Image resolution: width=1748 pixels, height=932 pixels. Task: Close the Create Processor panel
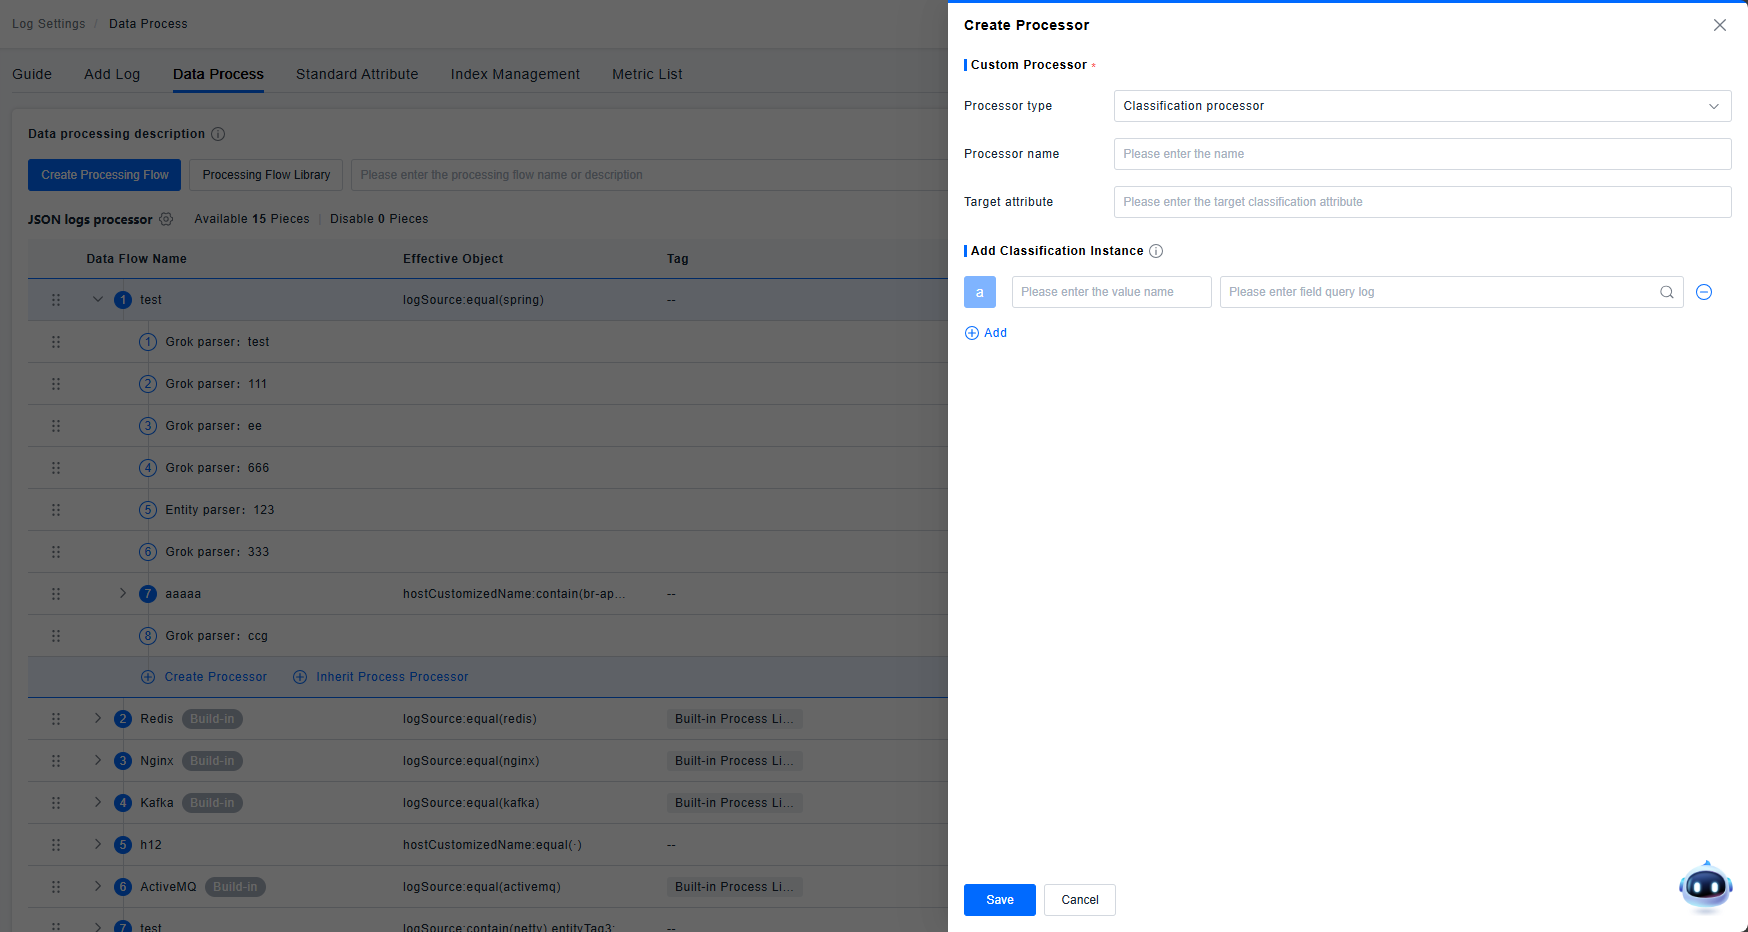pyautogui.click(x=1719, y=25)
